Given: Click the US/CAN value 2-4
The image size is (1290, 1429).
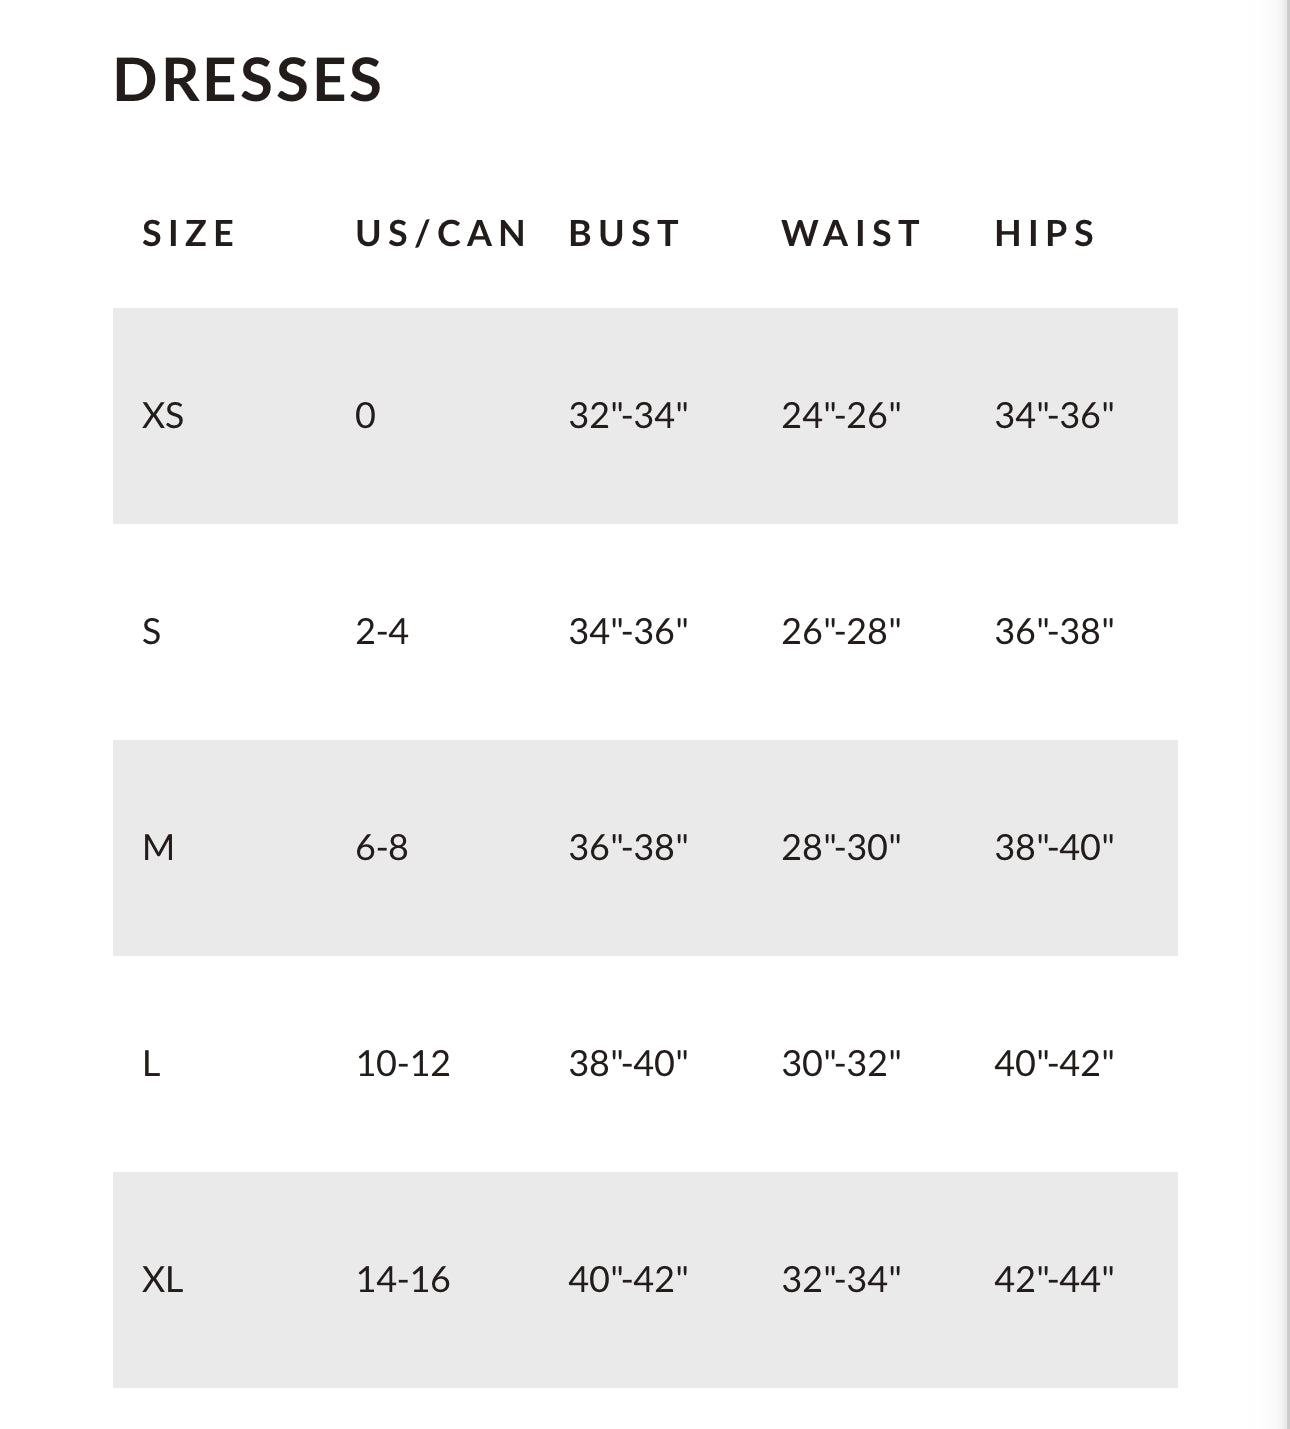Looking at the screenshot, I should 382,631.
